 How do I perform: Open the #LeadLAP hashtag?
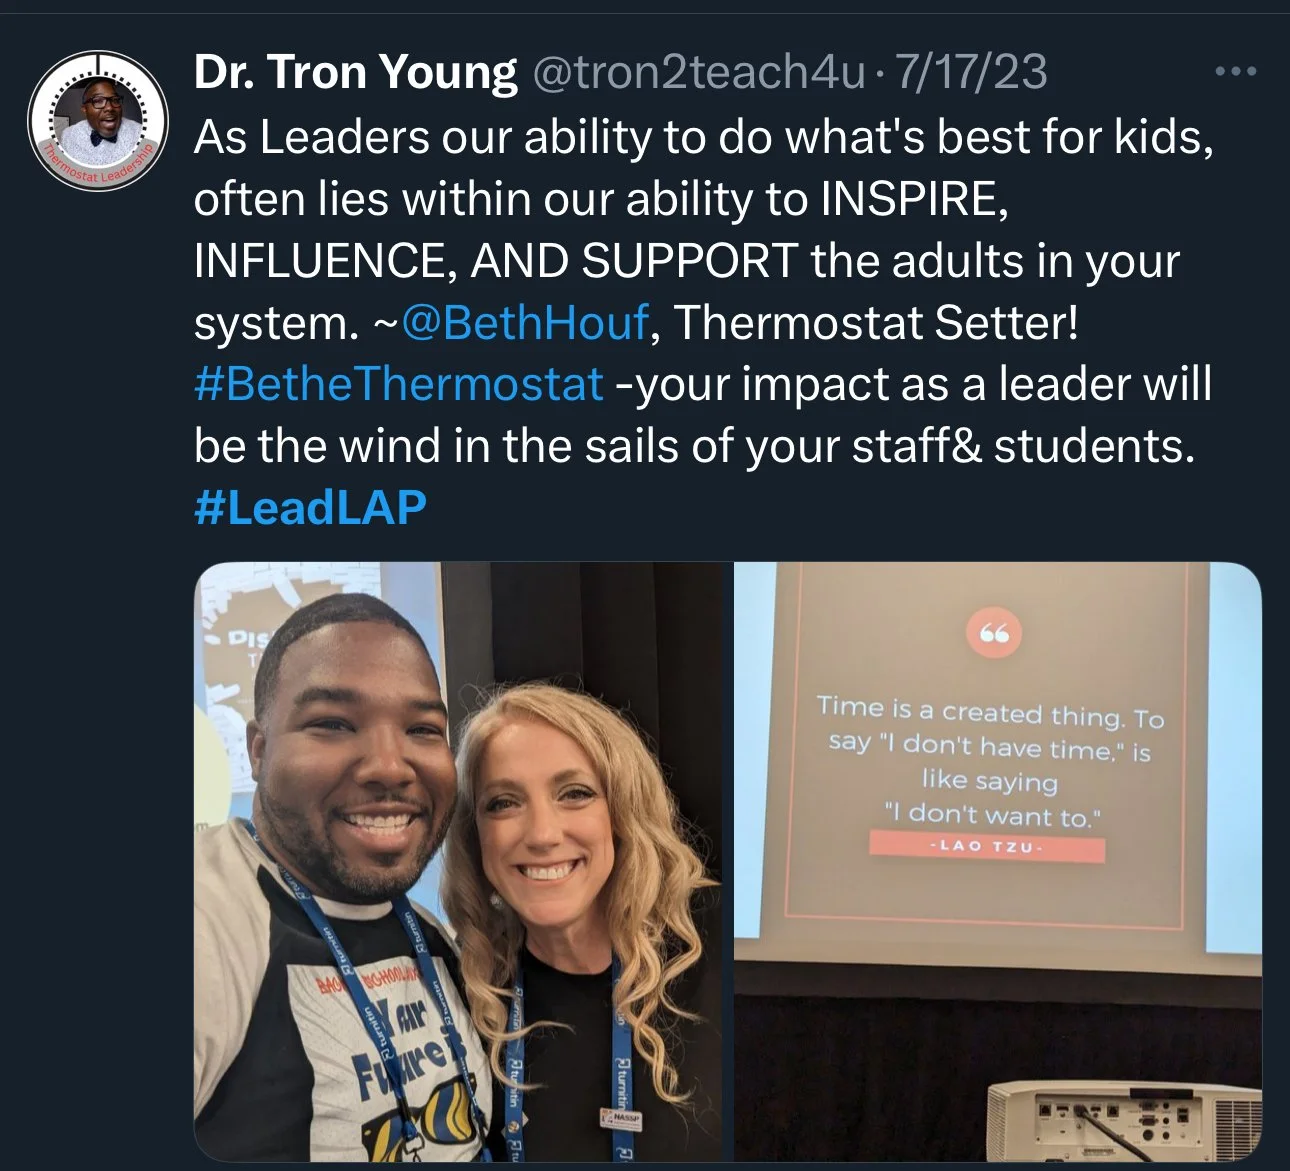point(310,507)
